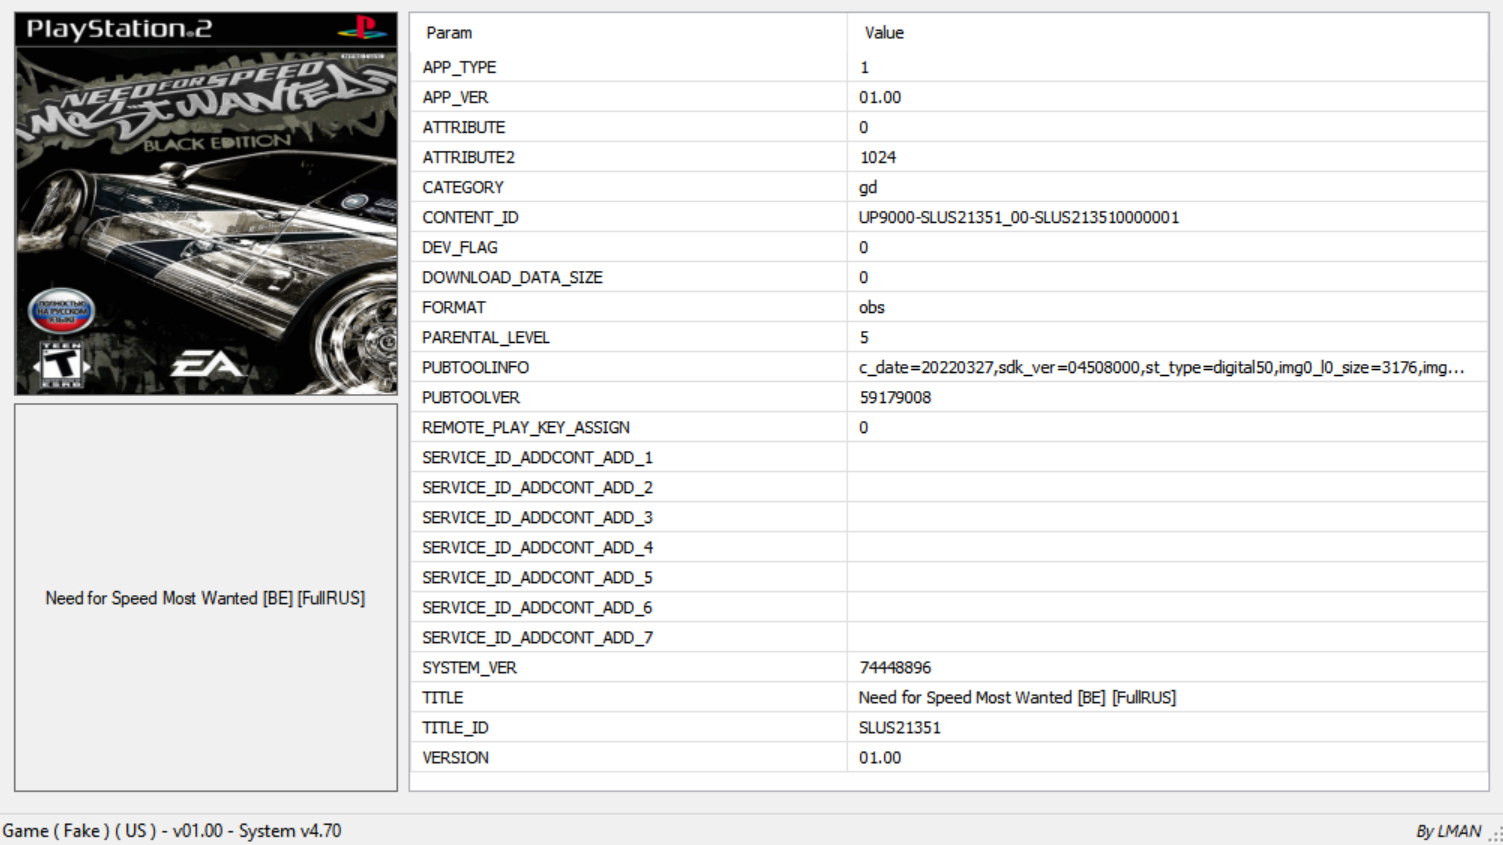Select the Param column header
The height and width of the screenshot is (845, 1503).
[x=449, y=33]
